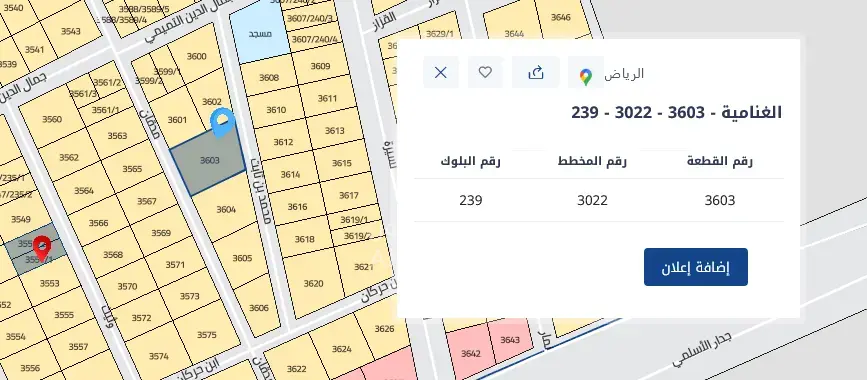The image size is (867, 380).
Task: Select parcel 3575 on the map
Action: click(x=207, y=335)
